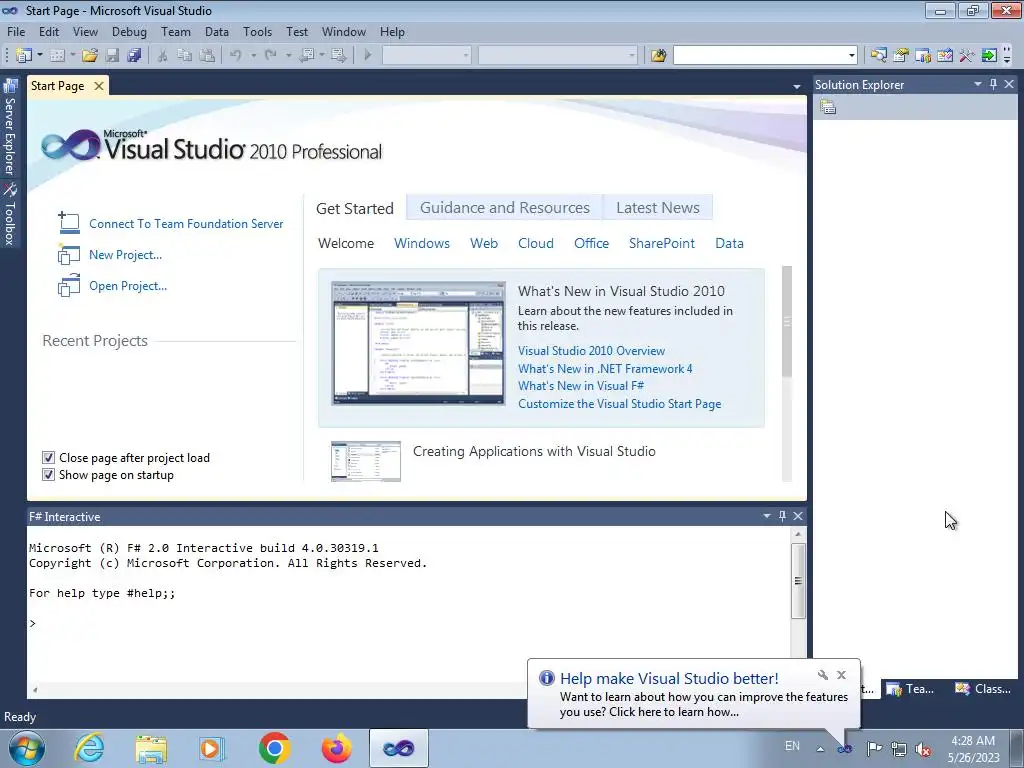Click the Save All toolbar icon
Viewport: 1024px width, 768px height.
click(135, 56)
